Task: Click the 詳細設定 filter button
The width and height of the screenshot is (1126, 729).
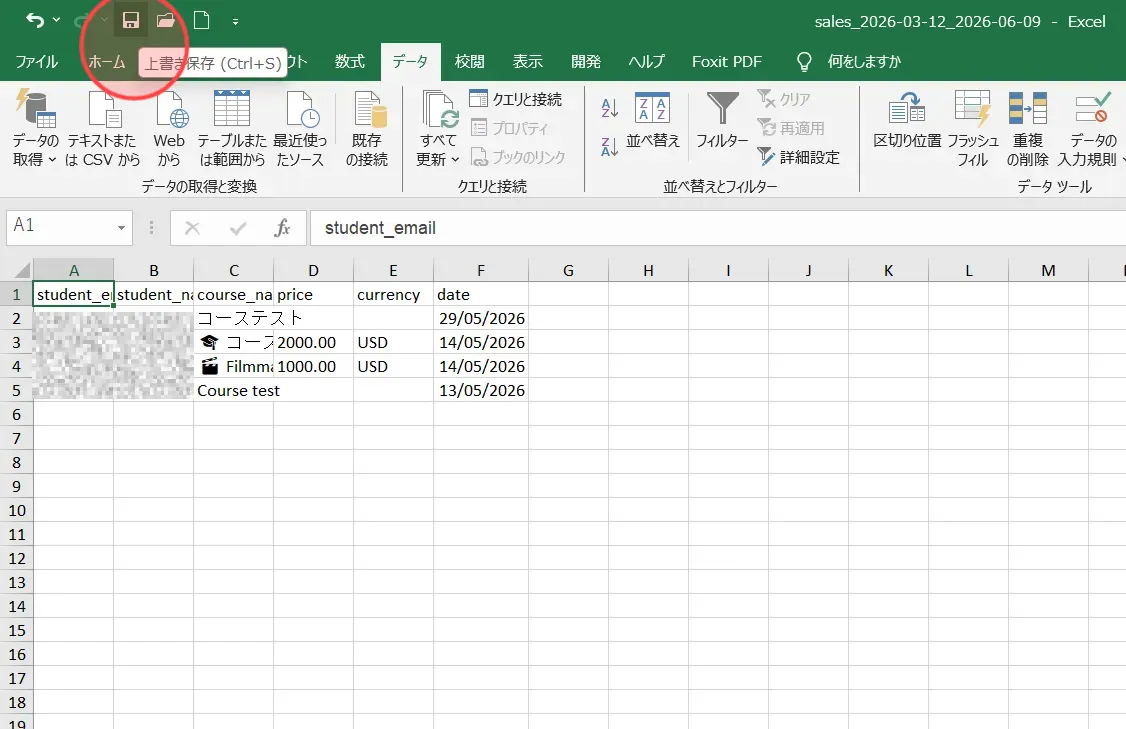Action: coord(799,157)
